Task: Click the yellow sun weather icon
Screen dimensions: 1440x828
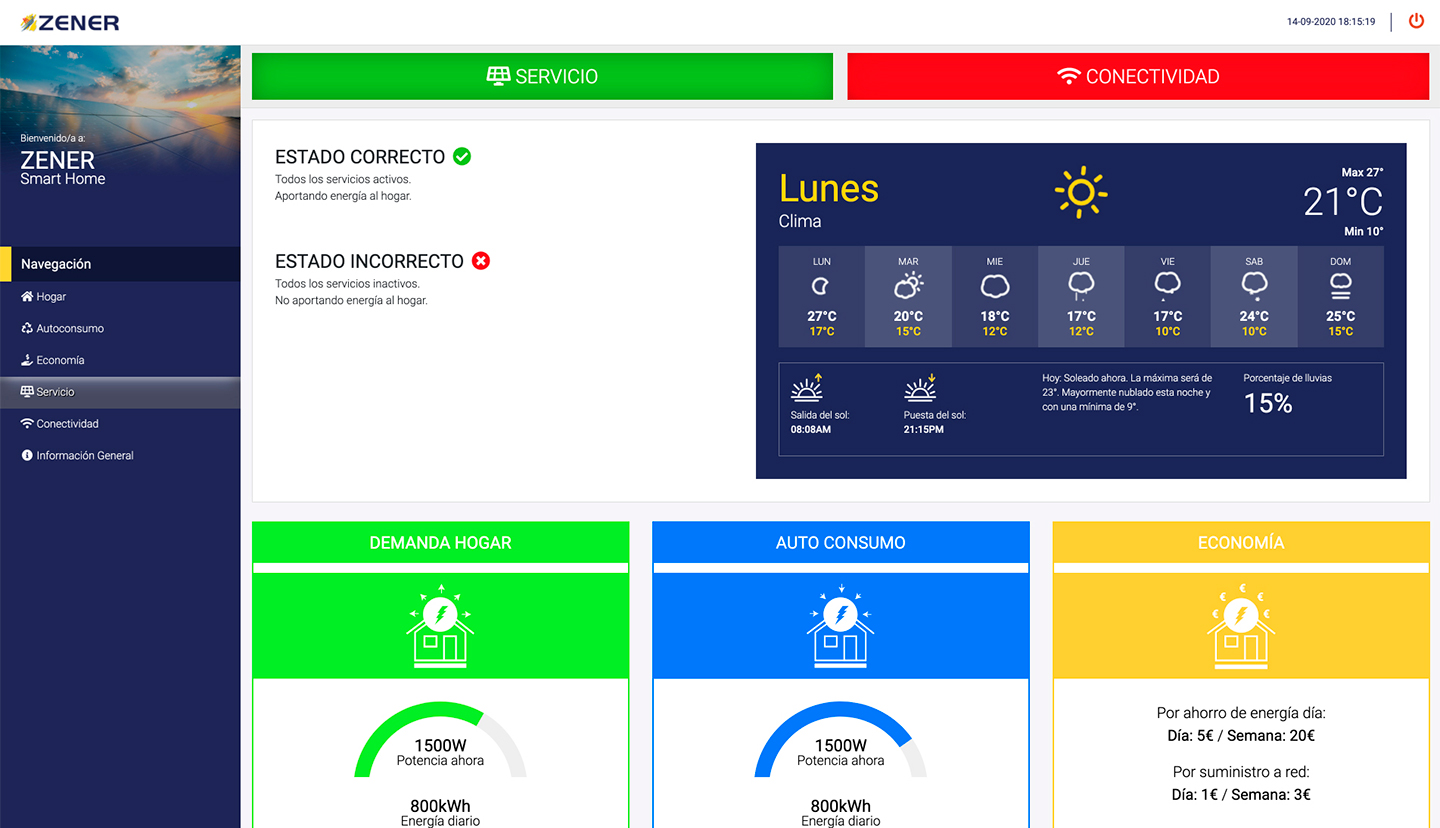Action: click(1080, 192)
